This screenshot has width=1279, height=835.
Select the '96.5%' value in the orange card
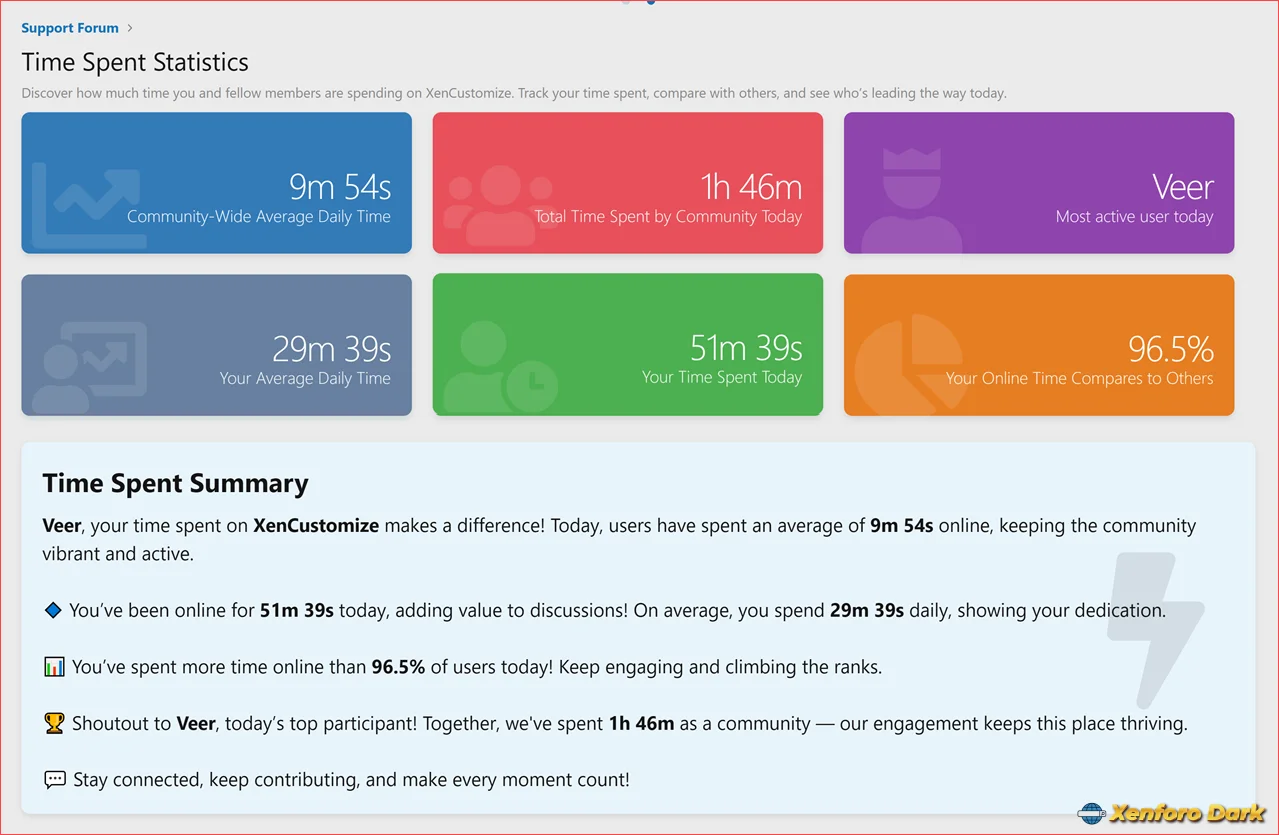pyautogui.click(x=1171, y=349)
